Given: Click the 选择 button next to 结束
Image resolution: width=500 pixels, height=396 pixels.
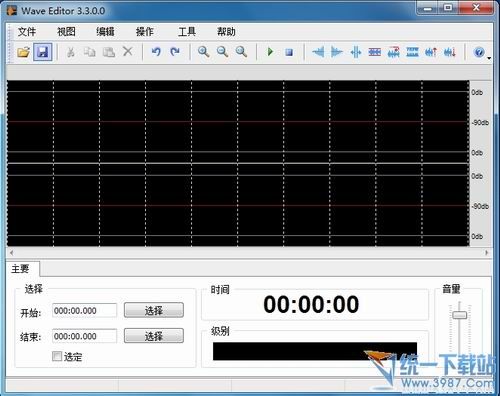Looking at the screenshot, I should point(154,336).
